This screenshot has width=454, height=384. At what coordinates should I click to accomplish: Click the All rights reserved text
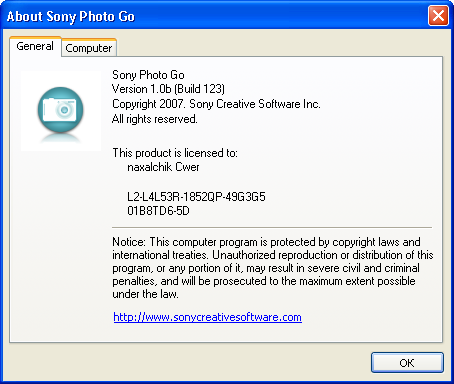coord(155,119)
